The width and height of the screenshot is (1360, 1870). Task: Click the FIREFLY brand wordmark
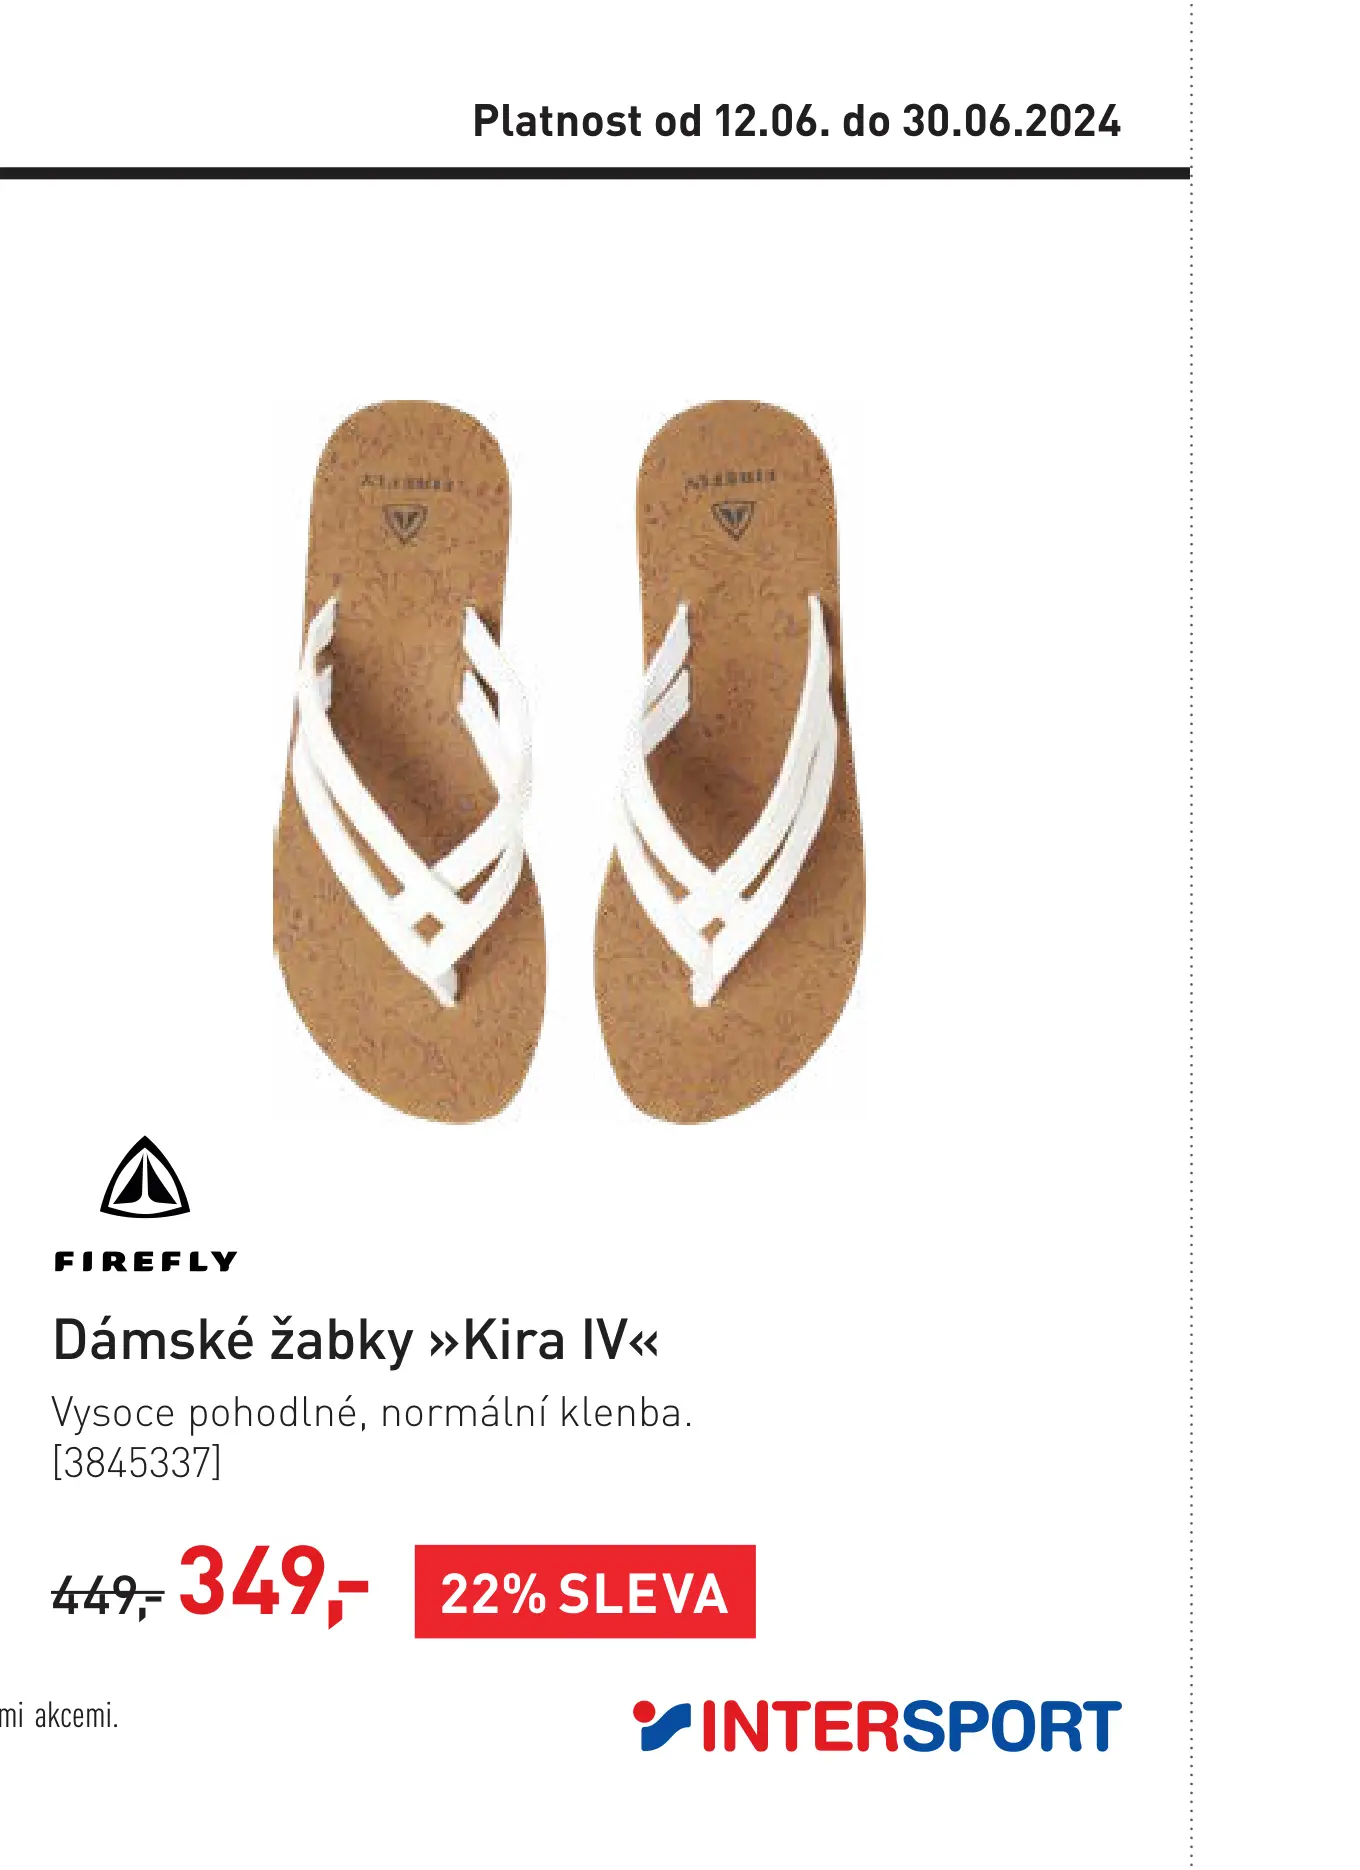145,1262
